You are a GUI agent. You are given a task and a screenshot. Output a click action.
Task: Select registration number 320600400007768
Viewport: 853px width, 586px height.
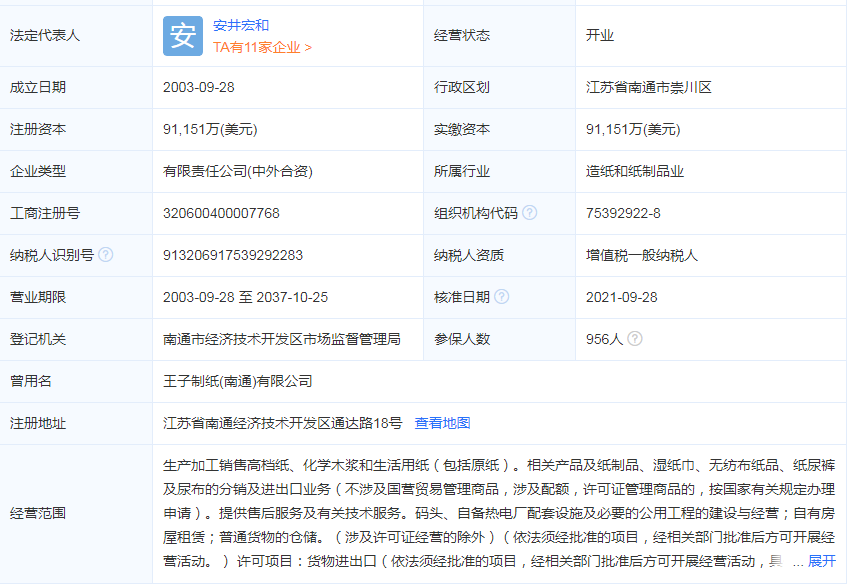click(x=221, y=213)
